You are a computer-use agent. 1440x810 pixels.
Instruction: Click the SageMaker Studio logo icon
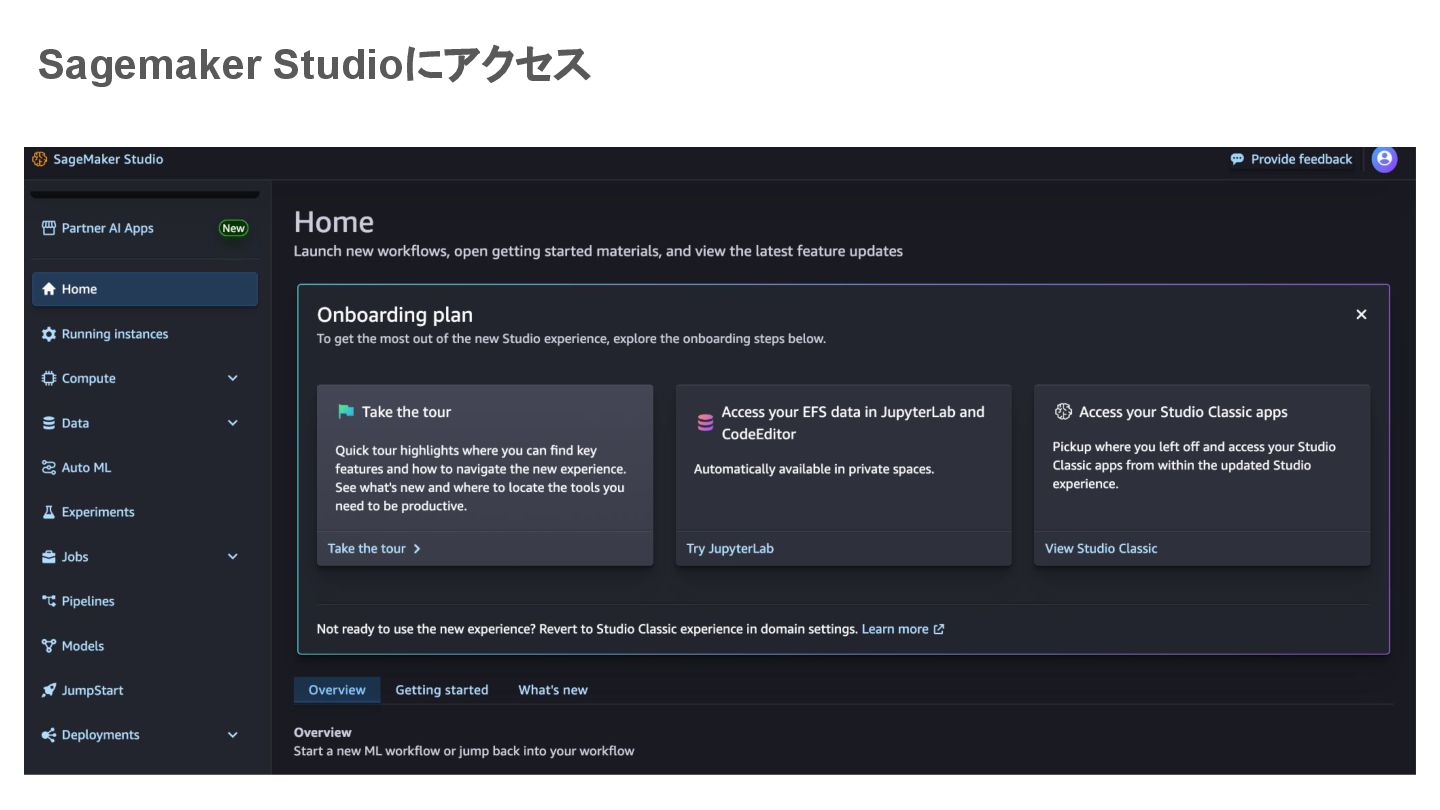(x=40, y=159)
